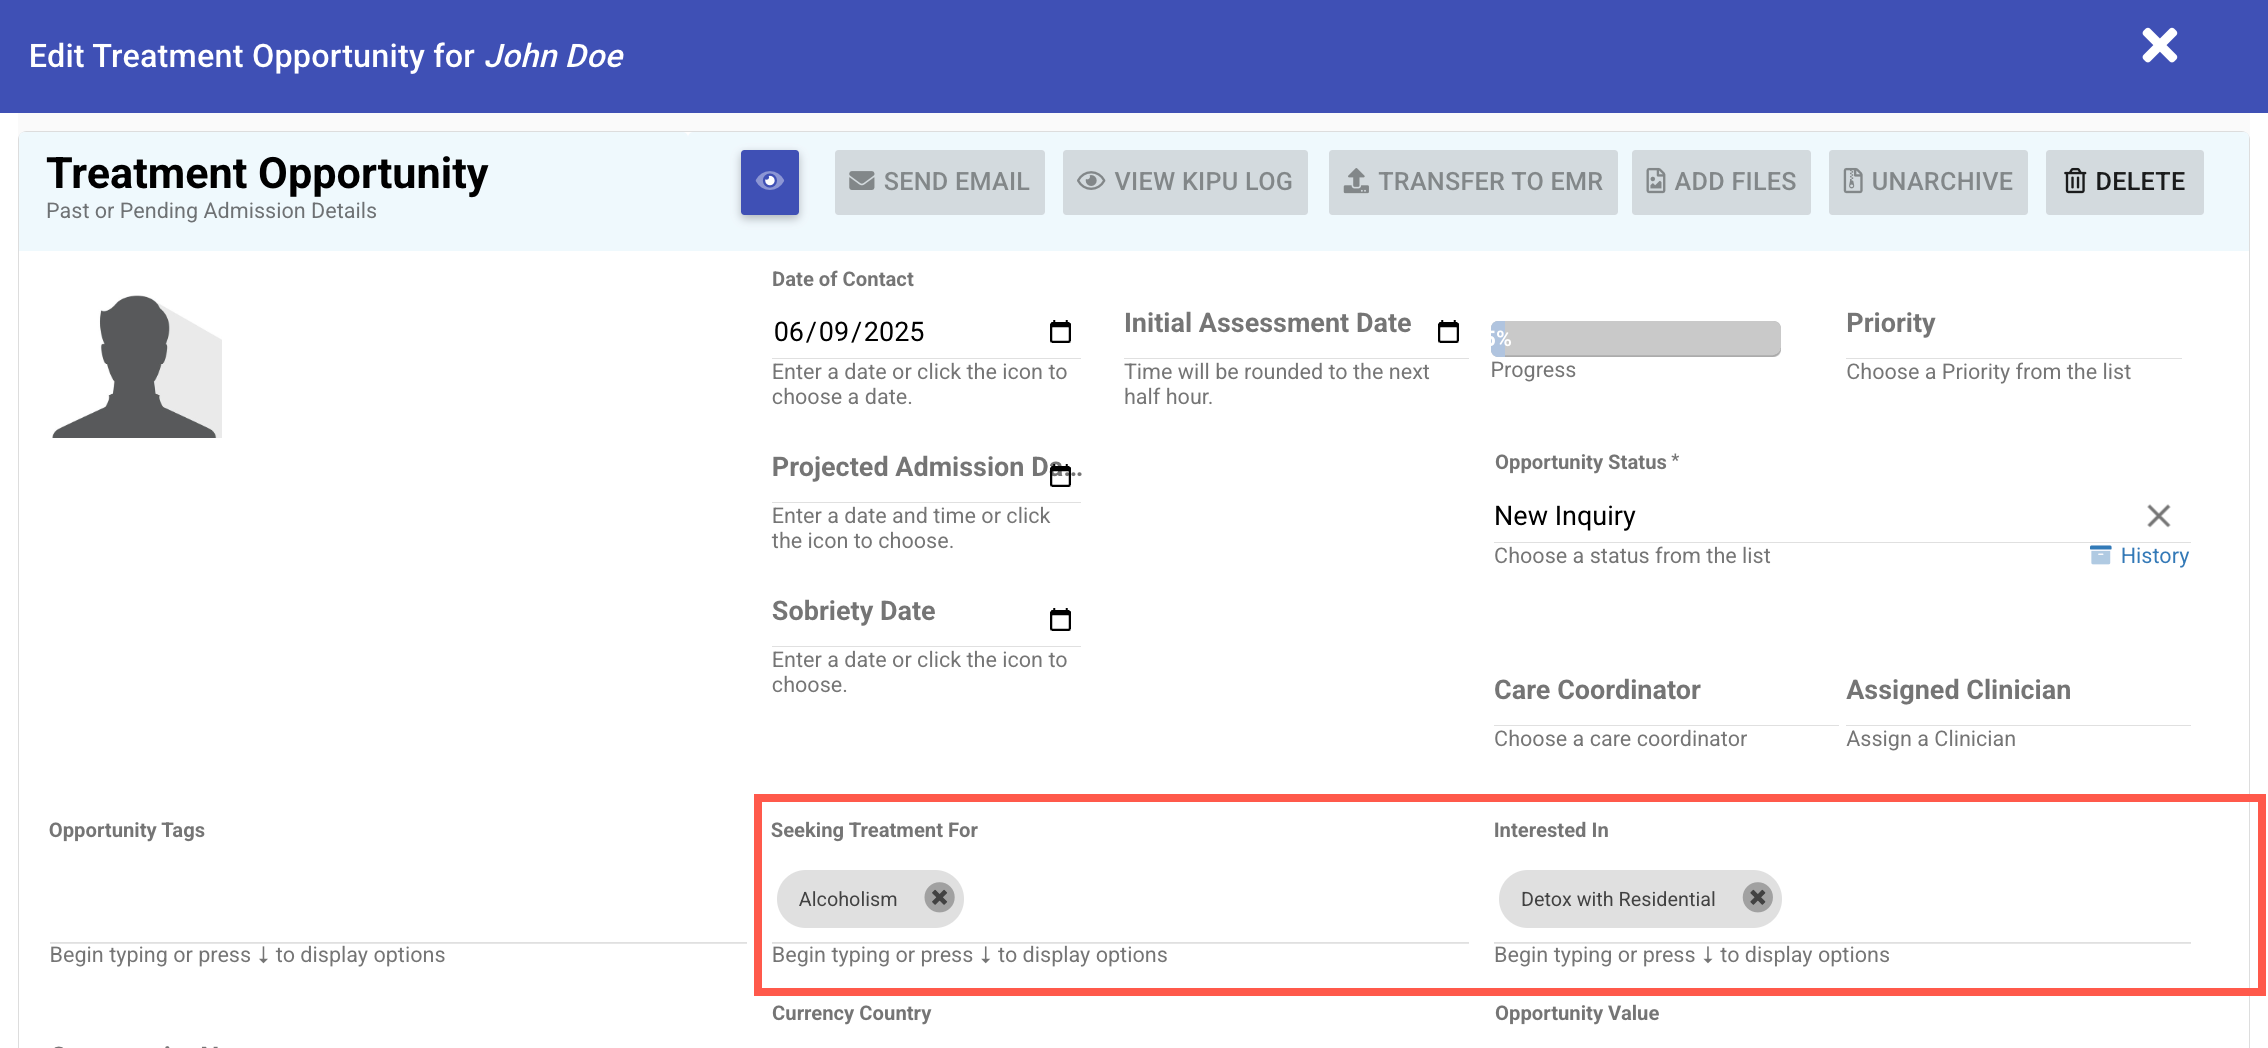Screen dimensions: 2268x1048
Task: Remove the Alcoholism chip
Action: (x=939, y=898)
